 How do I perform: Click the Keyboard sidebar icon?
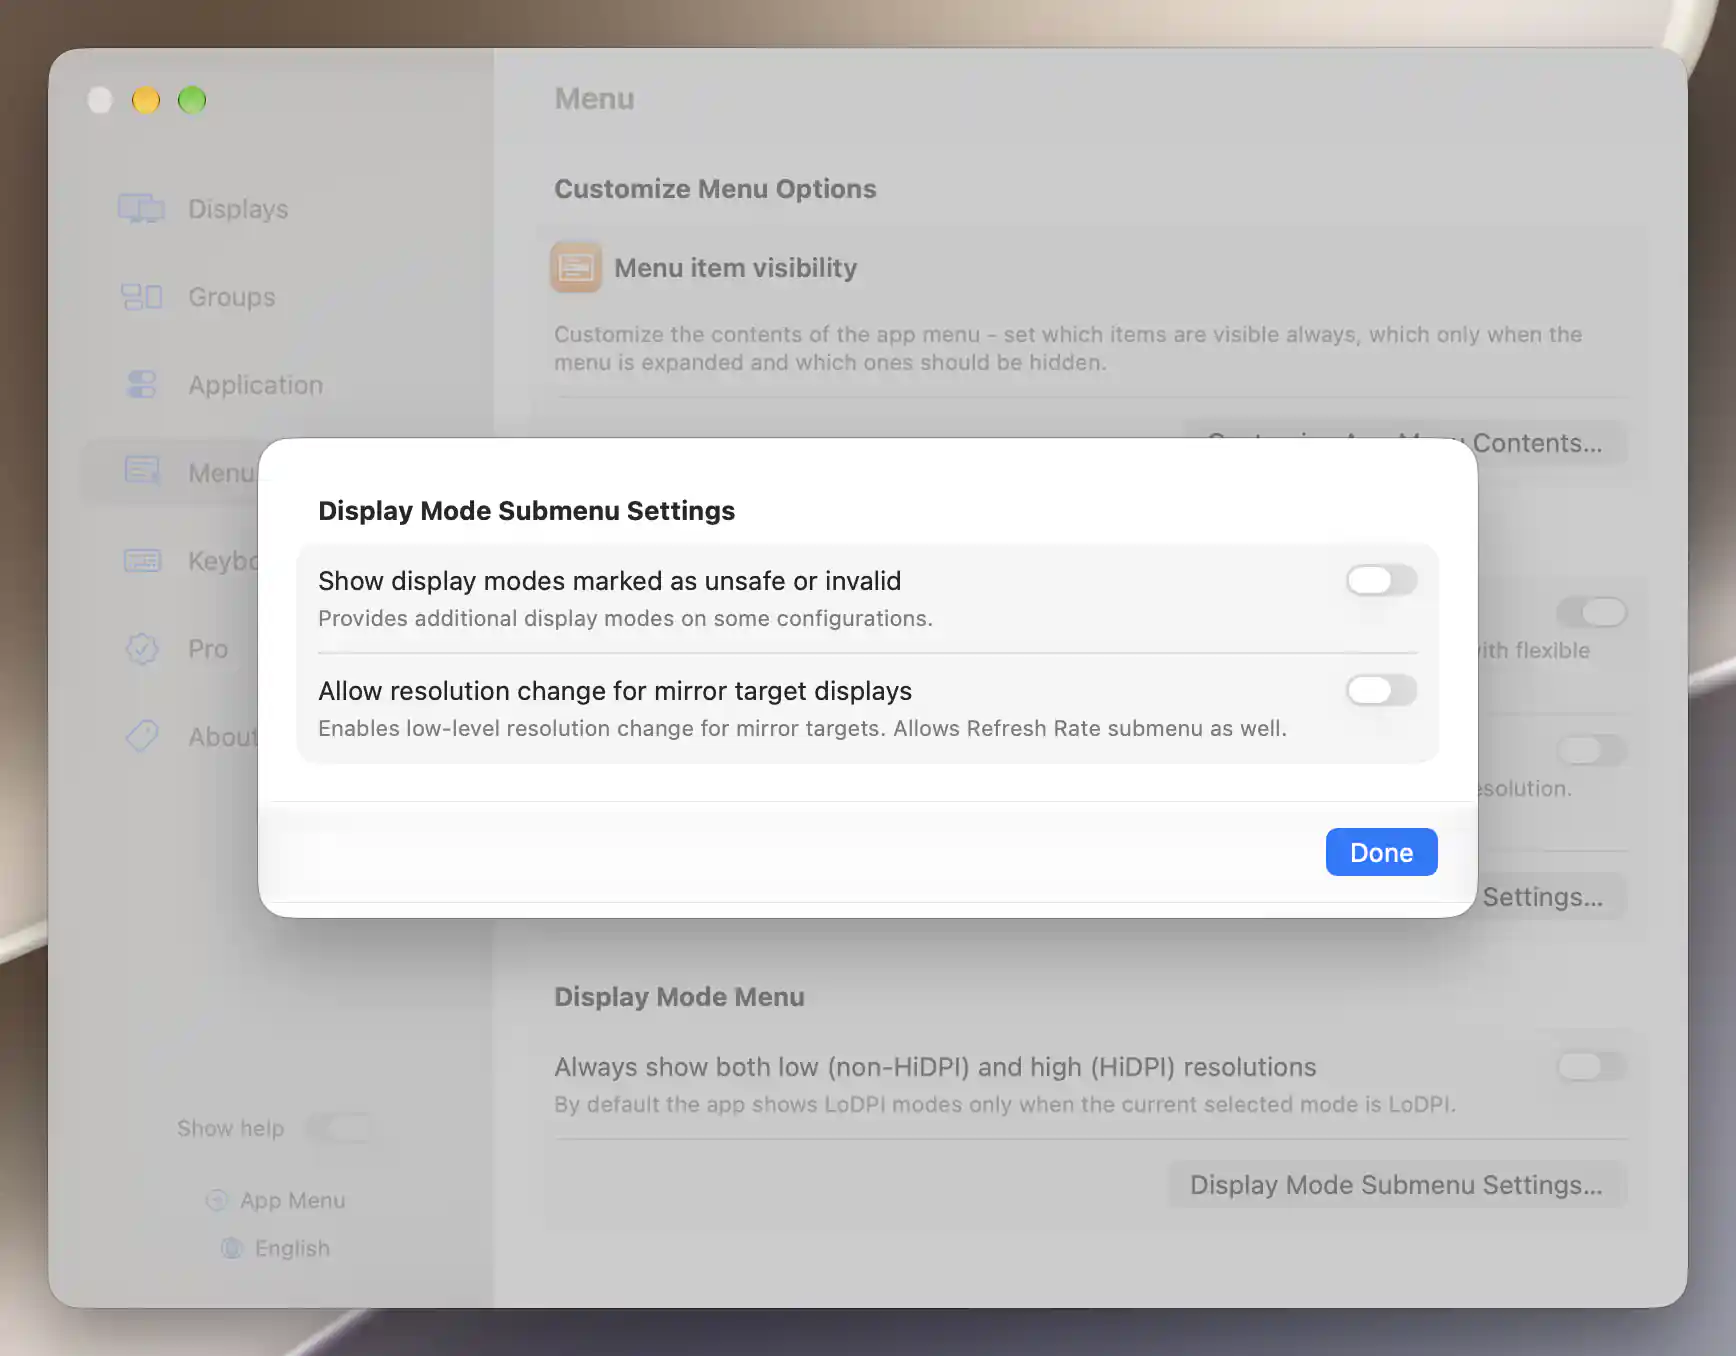(142, 560)
